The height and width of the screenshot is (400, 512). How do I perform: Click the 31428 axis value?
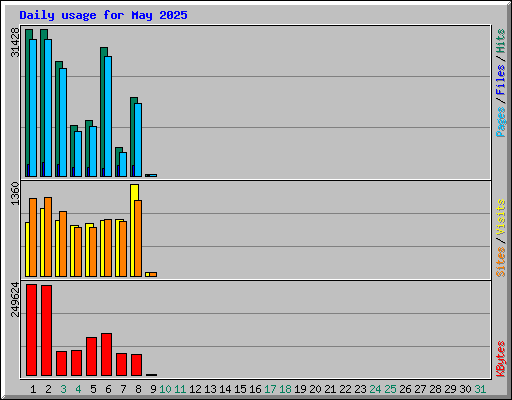(x=15, y=42)
